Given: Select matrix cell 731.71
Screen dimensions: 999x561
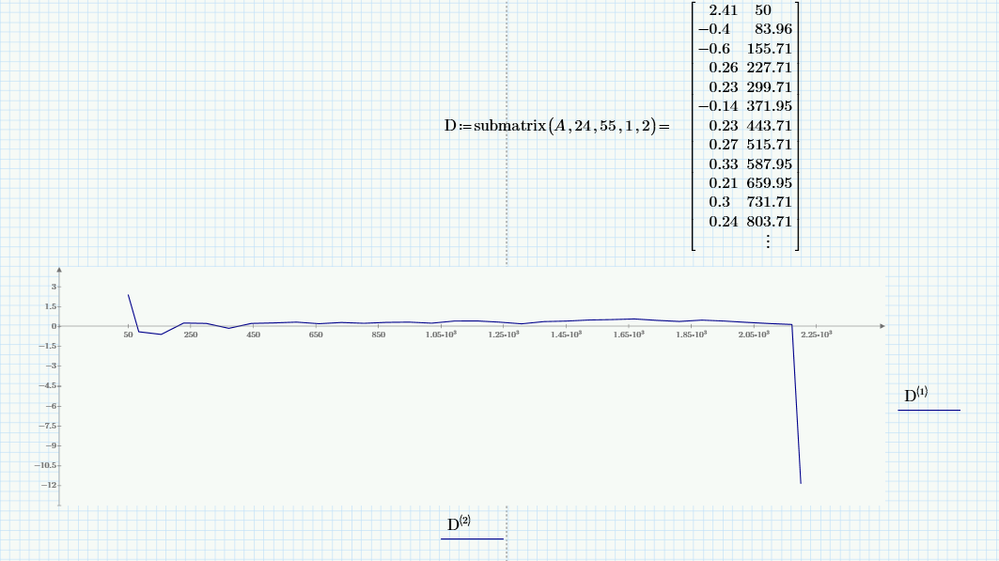Looking at the screenshot, I should tap(769, 202).
